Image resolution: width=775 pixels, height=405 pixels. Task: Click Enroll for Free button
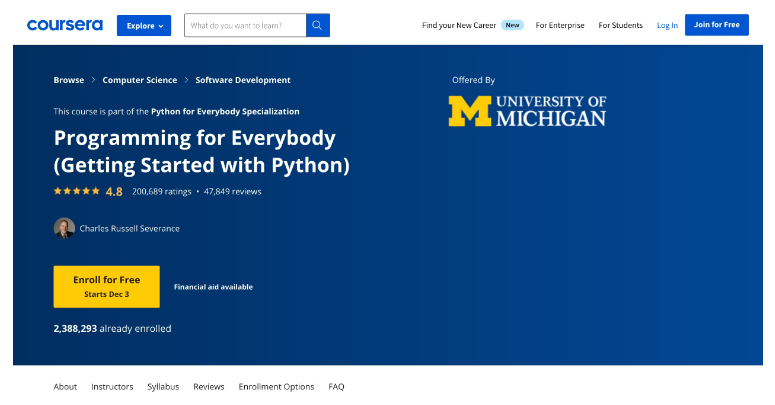[107, 287]
